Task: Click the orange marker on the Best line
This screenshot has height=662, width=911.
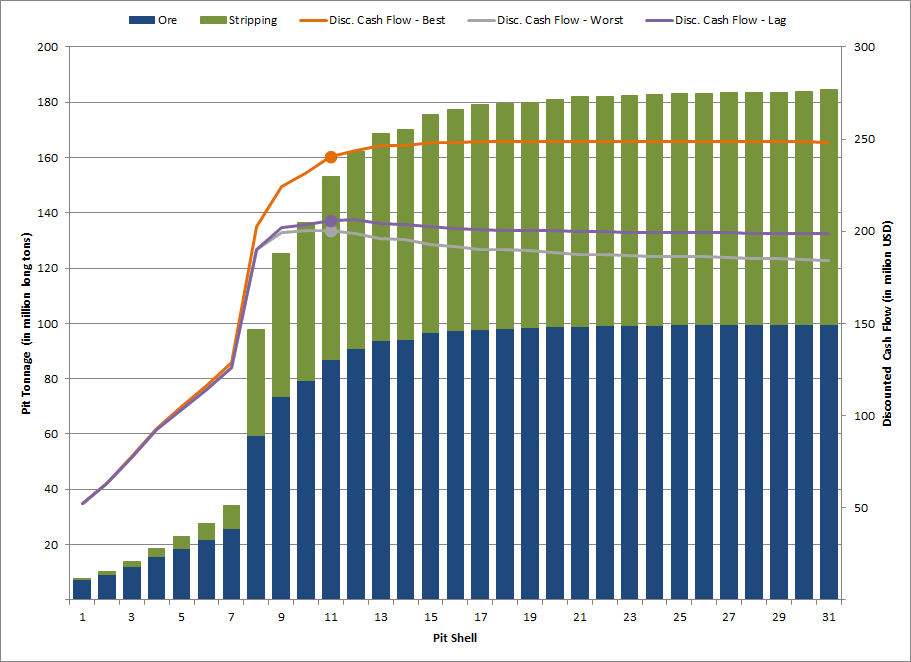Action: pos(331,157)
